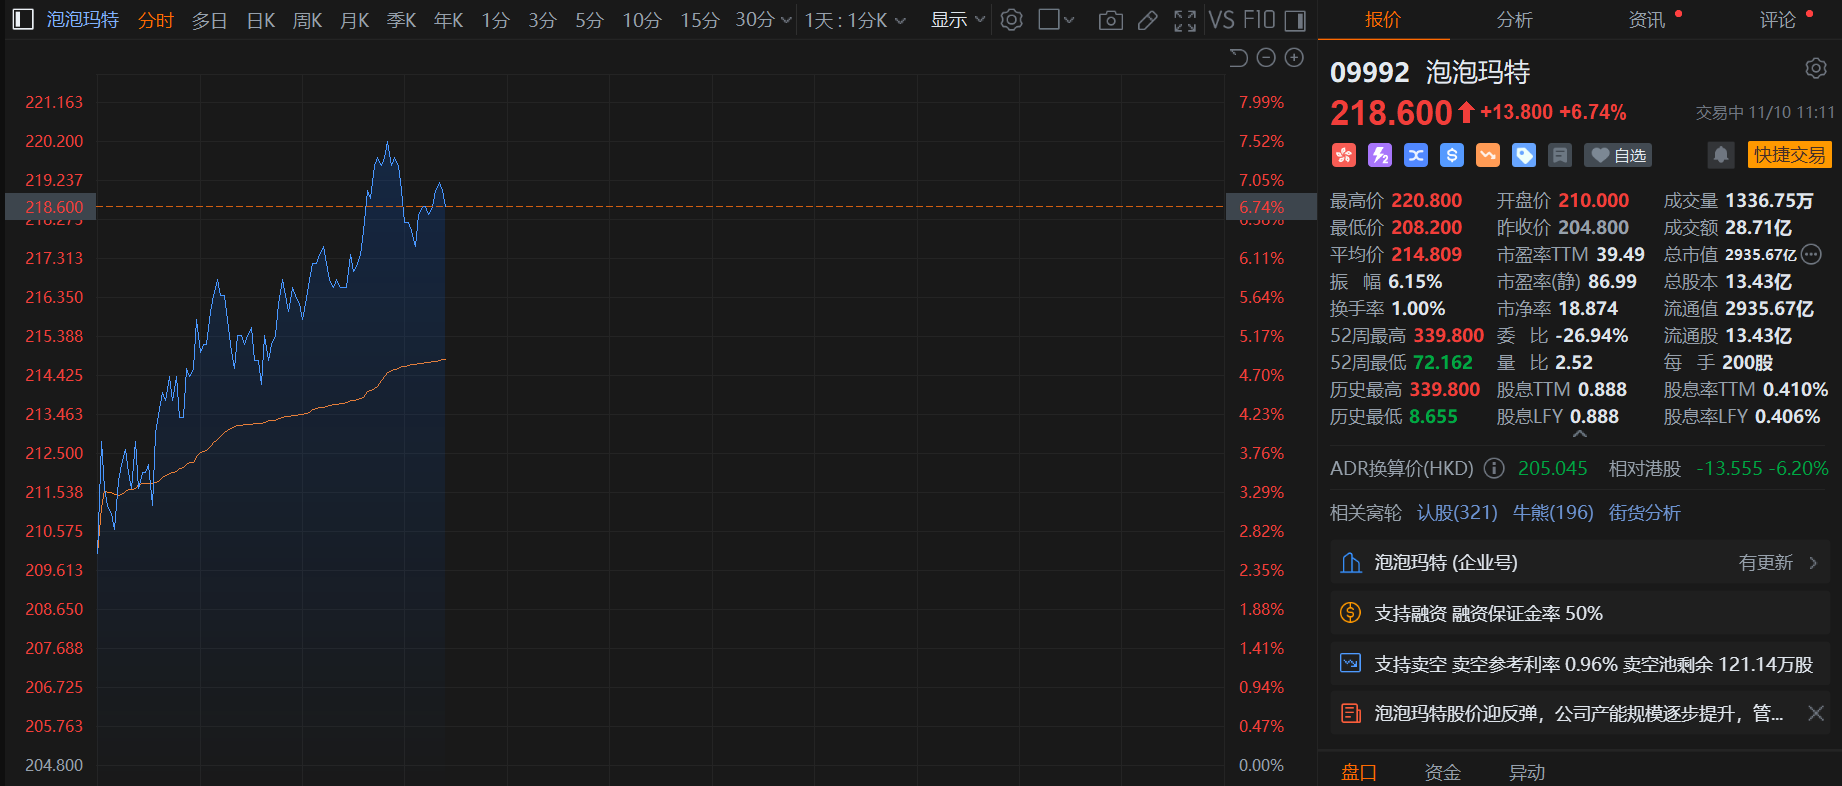
Task: Switch to the 日K chart tab
Action: (x=260, y=20)
